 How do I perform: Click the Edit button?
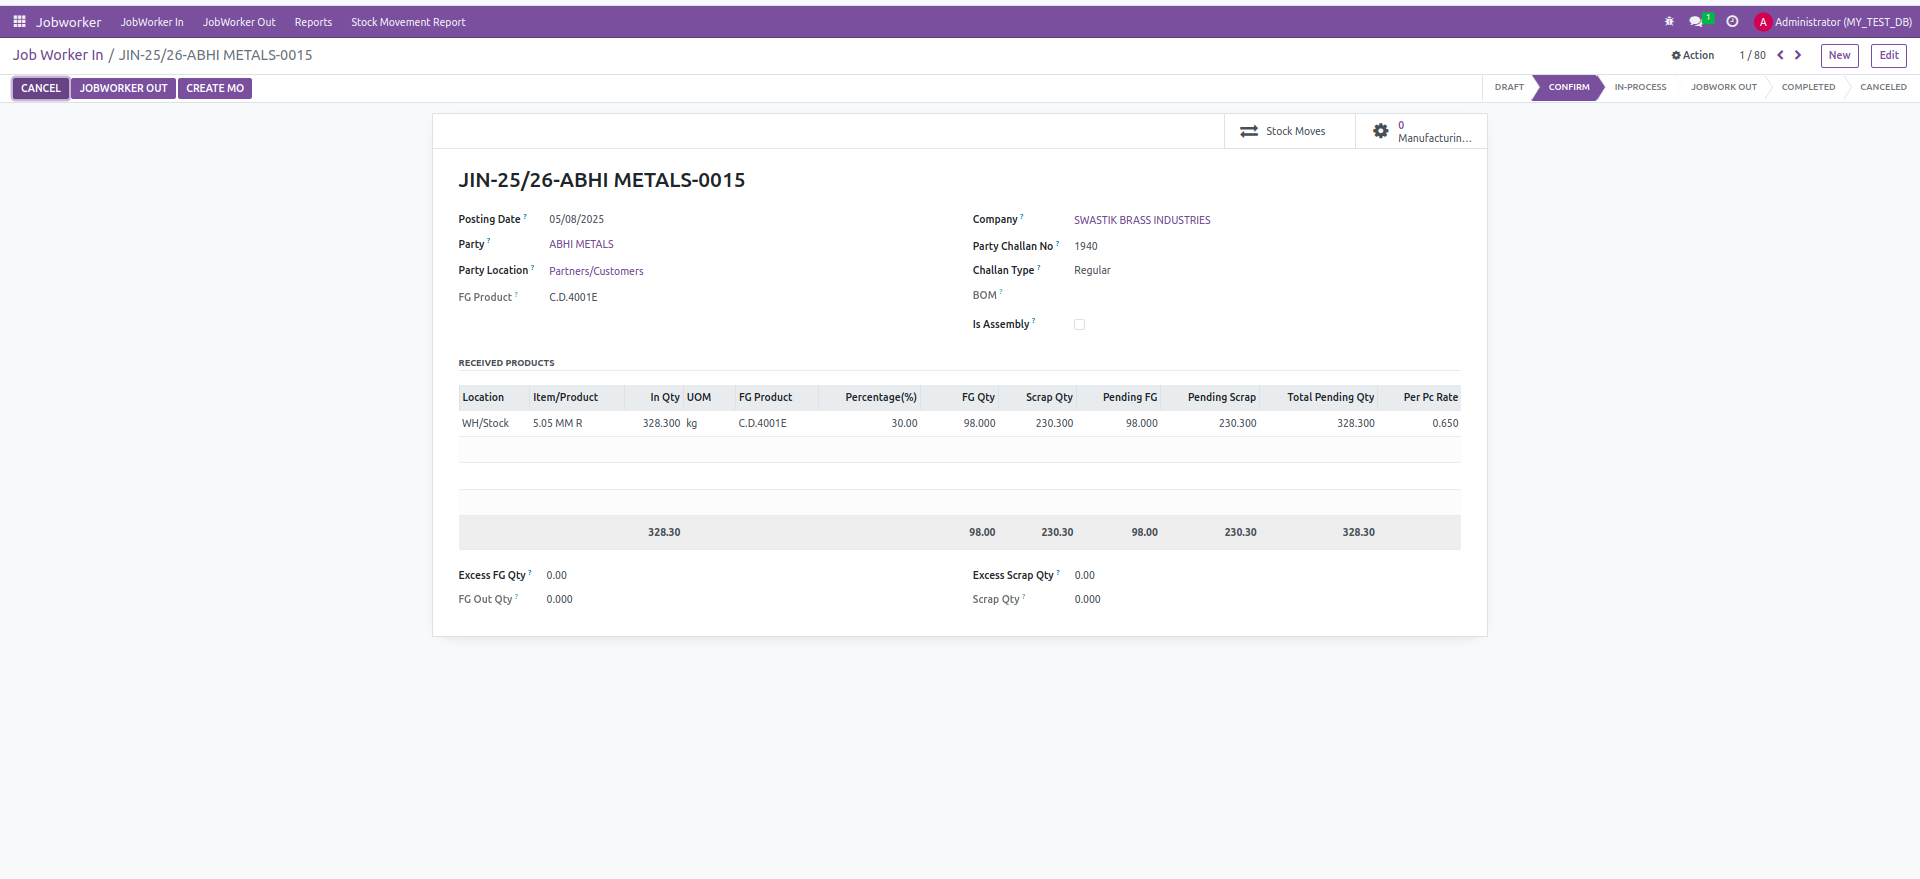point(1888,55)
